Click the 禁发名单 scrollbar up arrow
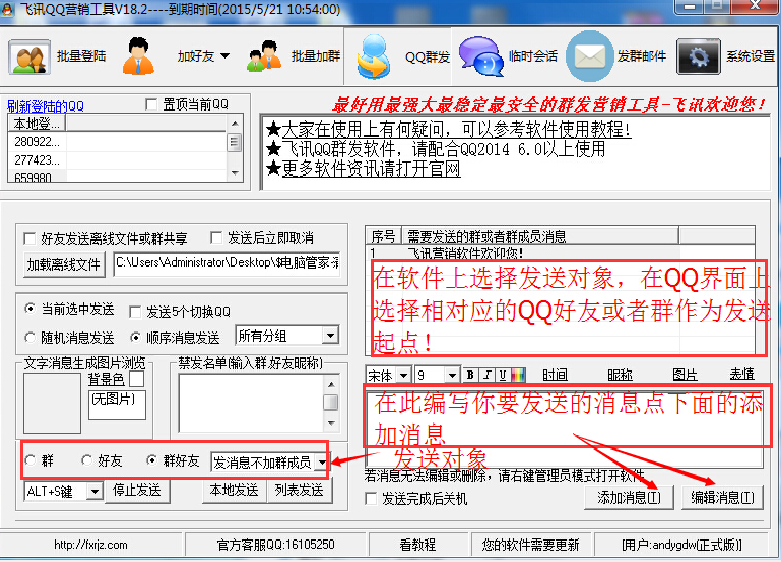Screen dimensions: 781x562 331,384
